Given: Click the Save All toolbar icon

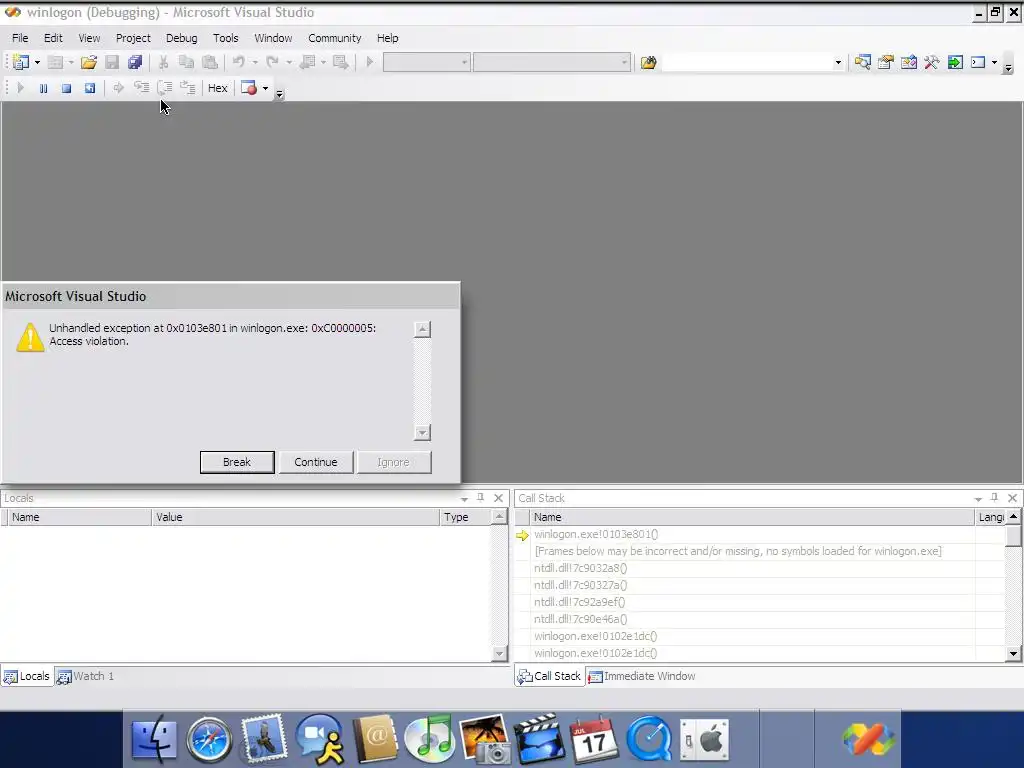Looking at the screenshot, I should tap(135, 62).
